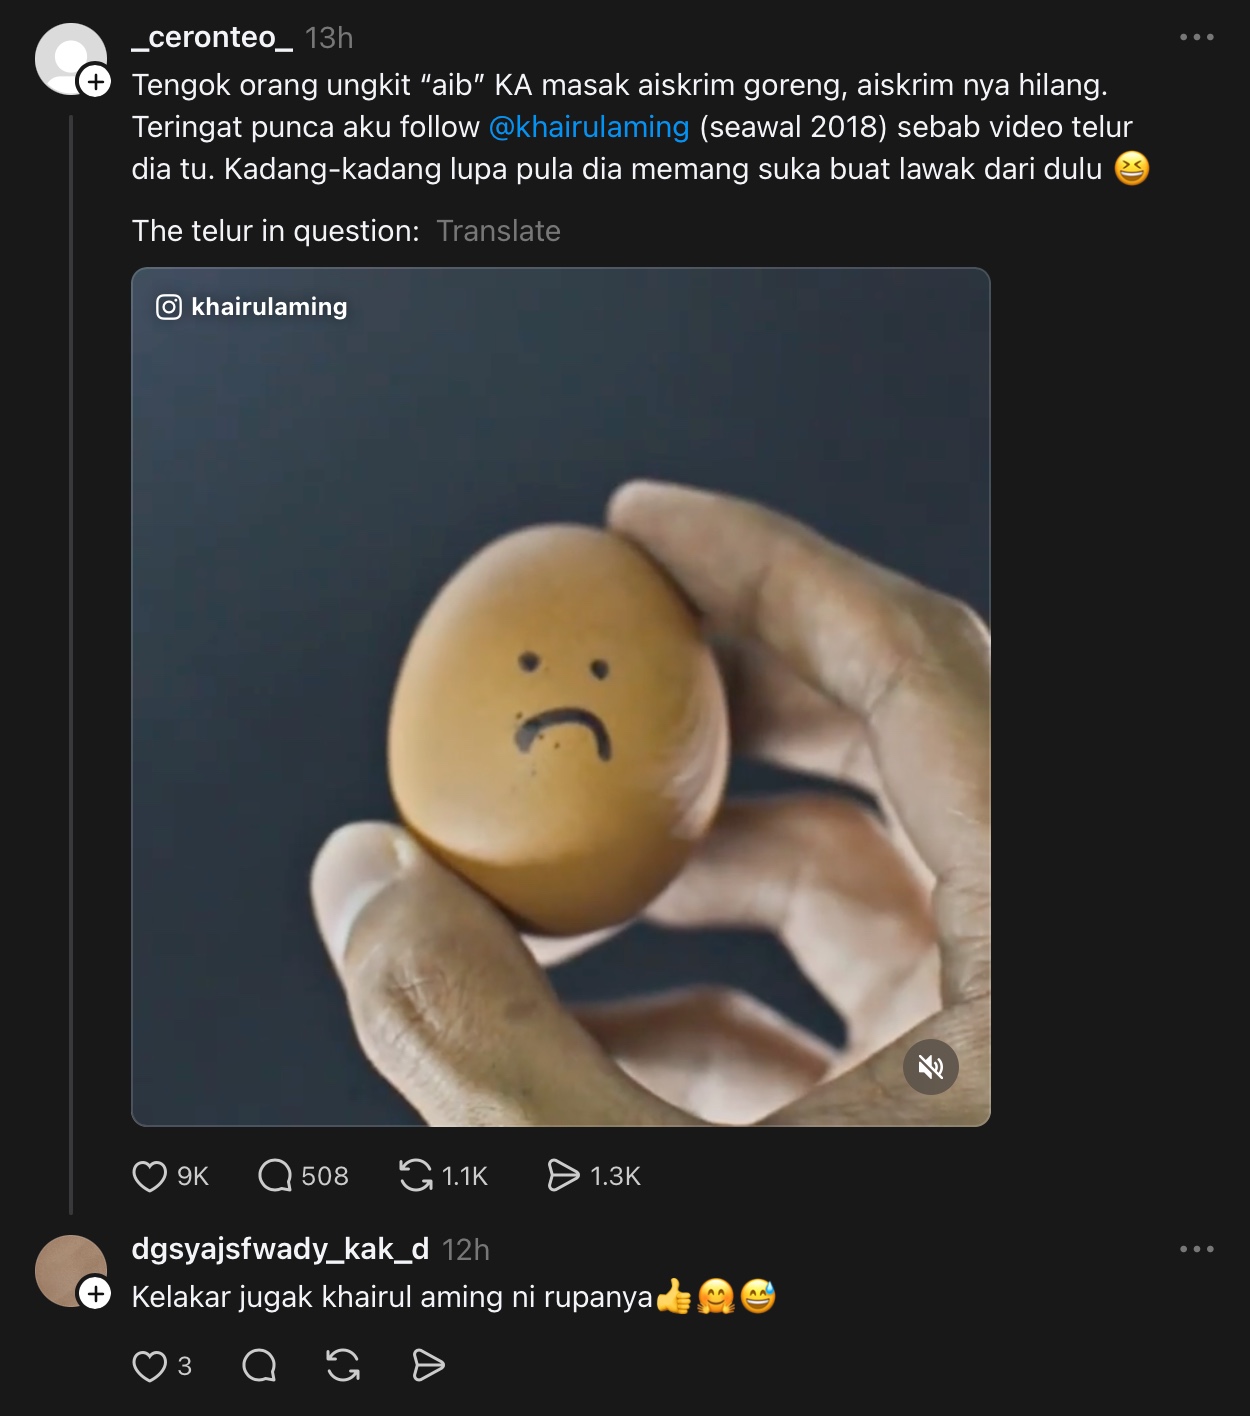Open more options for the dgsyajsfwady_kak_d reply
The width and height of the screenshot is (1250, 1416).
click(x=1196, y=1249)
